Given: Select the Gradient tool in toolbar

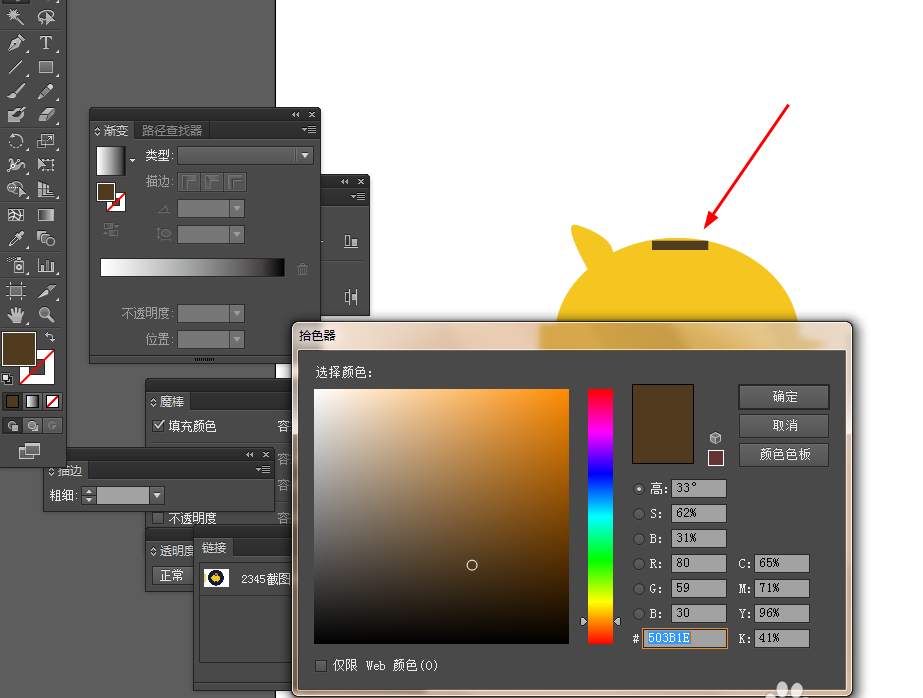Looking at the screenshot, I should pyautogui.click(x=46, y=215).
